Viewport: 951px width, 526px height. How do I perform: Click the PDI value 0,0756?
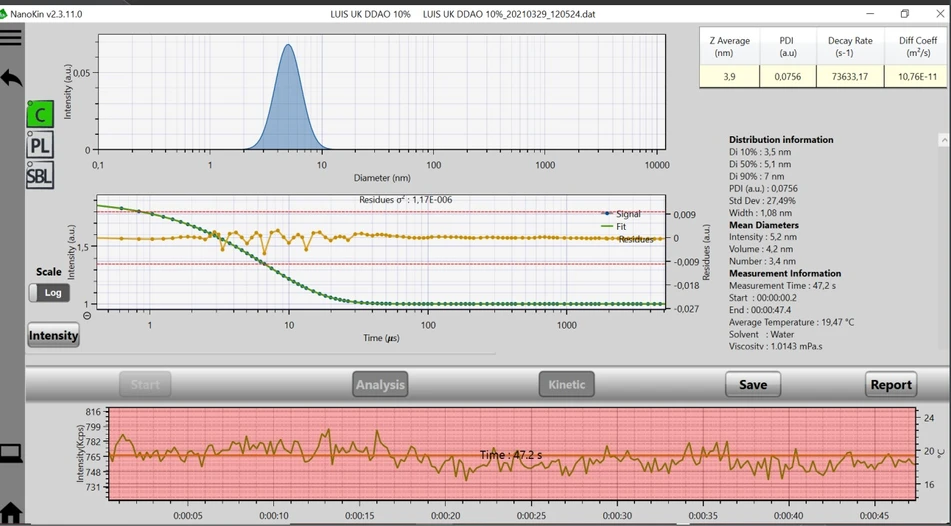coord(788,76)
